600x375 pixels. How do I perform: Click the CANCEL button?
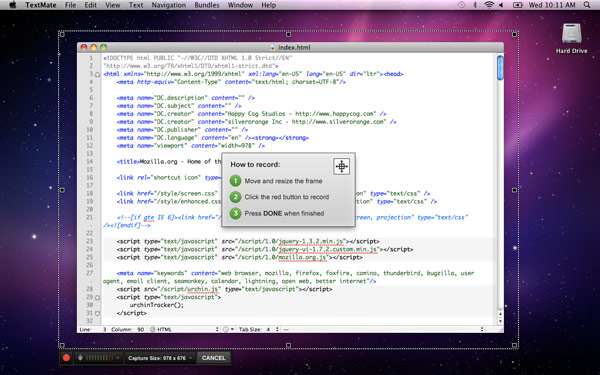pyautogui.click(x=214, y=358)
